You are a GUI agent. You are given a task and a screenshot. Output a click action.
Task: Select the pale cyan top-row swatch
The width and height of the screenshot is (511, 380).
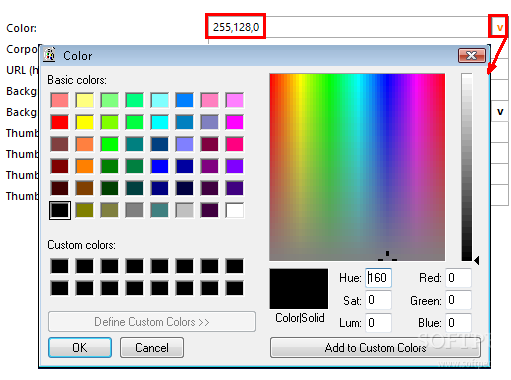tap(160, 100)
